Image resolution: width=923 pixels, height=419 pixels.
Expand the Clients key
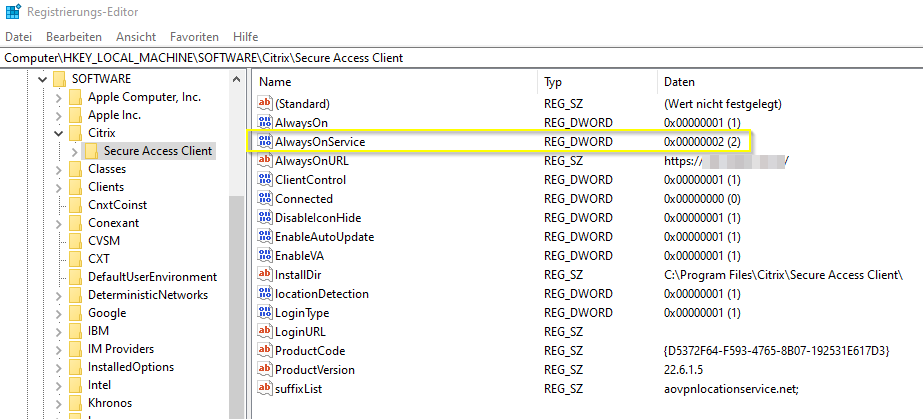[x=58, y=187]
